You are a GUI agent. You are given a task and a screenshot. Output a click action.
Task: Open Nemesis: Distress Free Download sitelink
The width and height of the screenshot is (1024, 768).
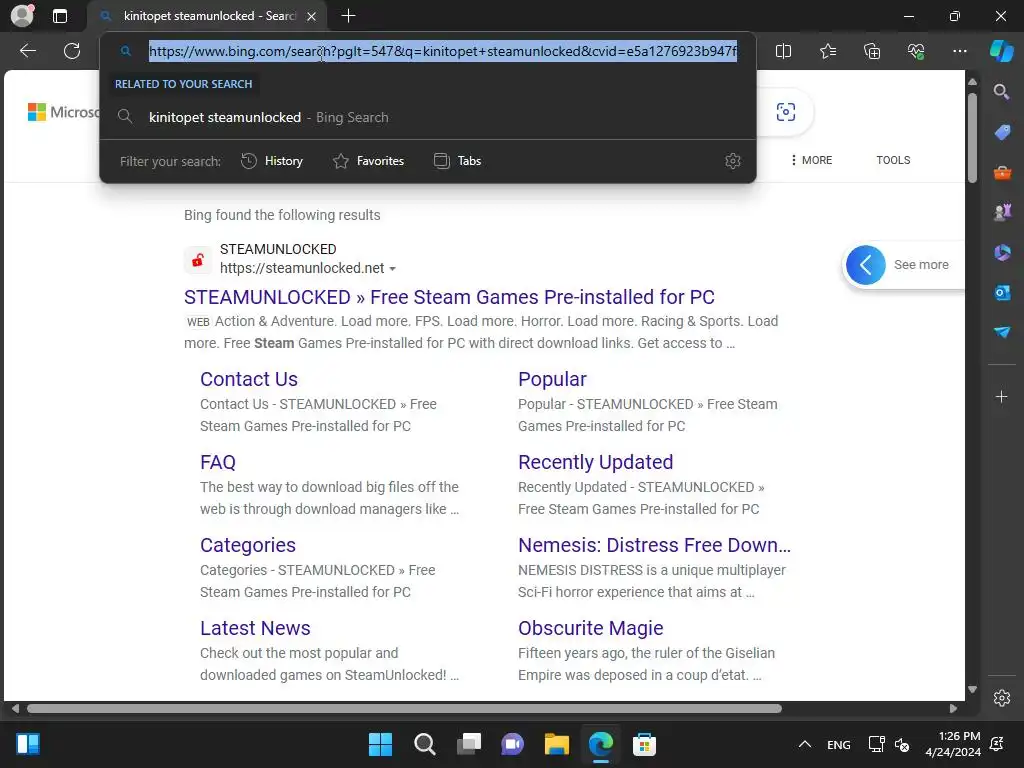[654, 545]
